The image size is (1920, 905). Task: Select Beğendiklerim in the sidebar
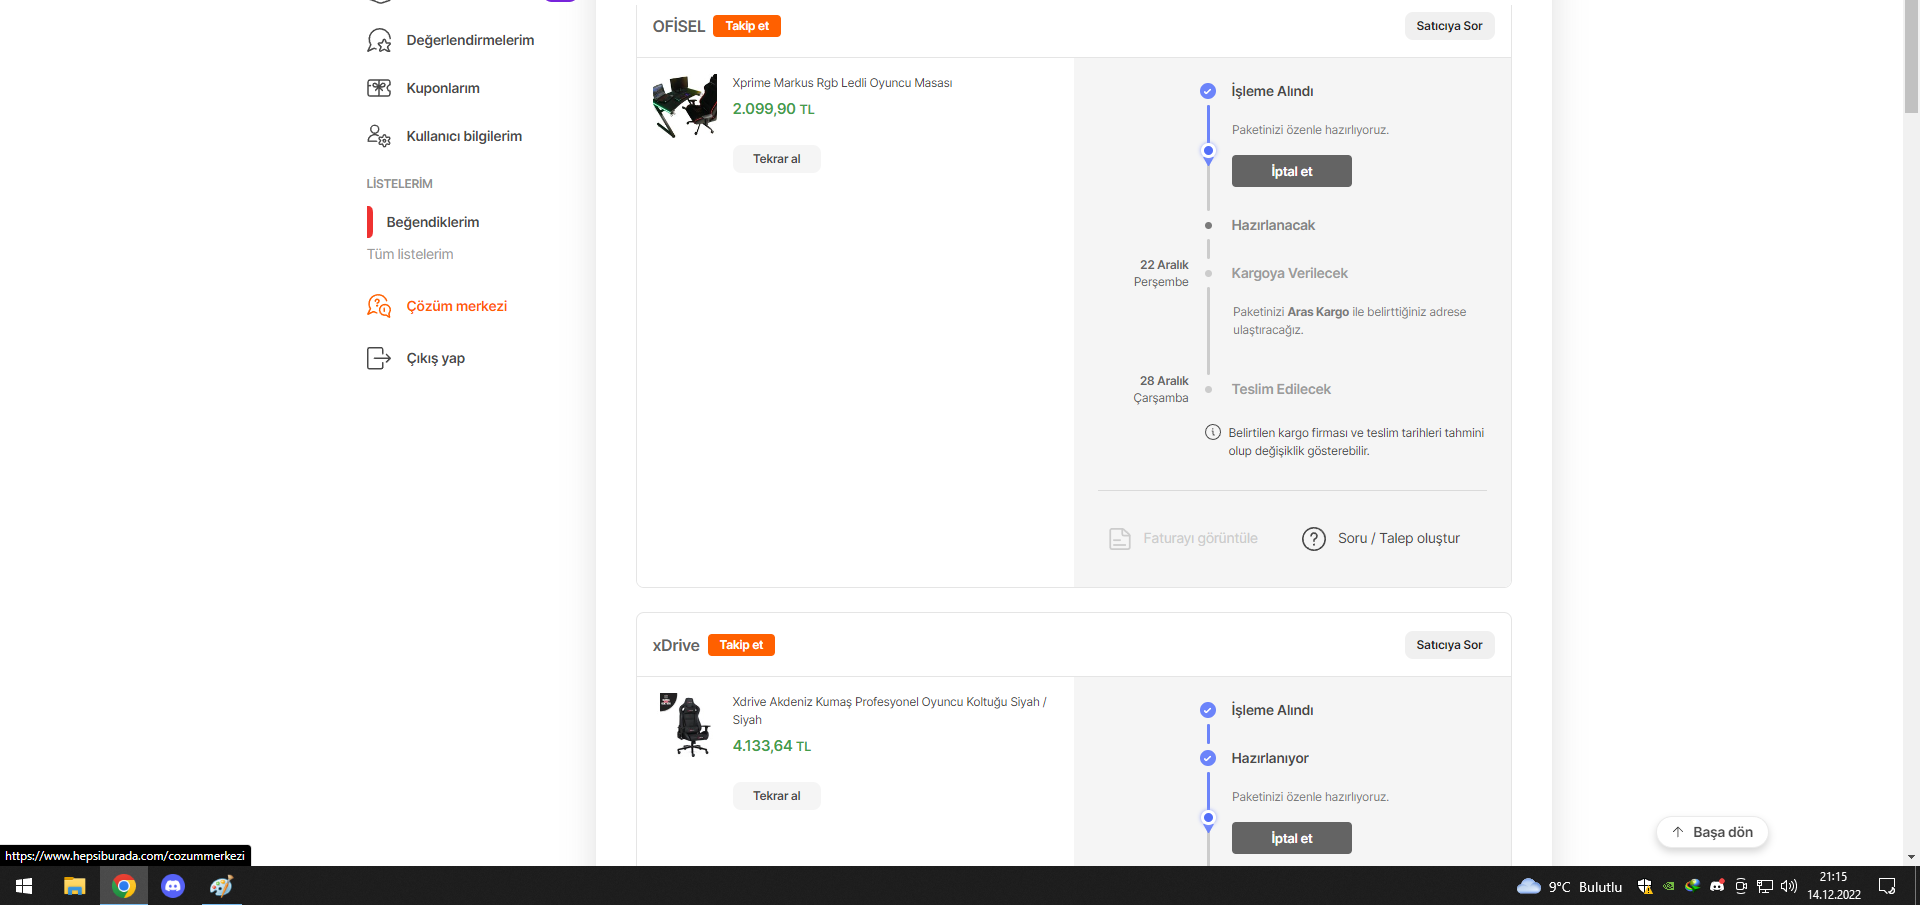tap(433, 222)
